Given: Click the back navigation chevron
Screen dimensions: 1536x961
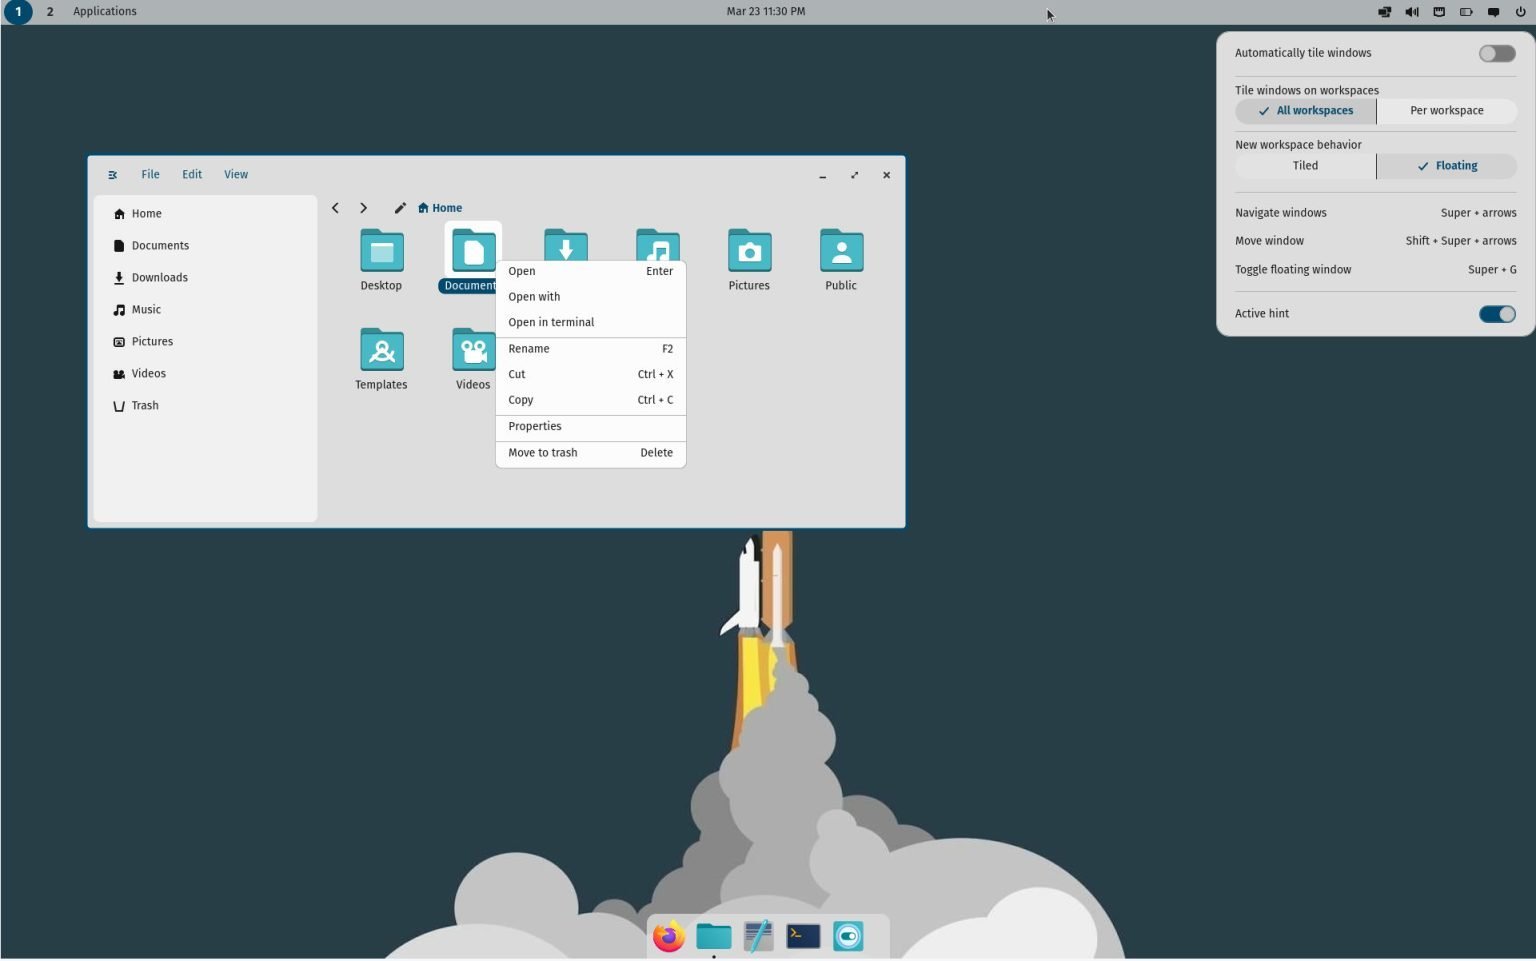Looking at the screenshot, I should pos(336,207).
